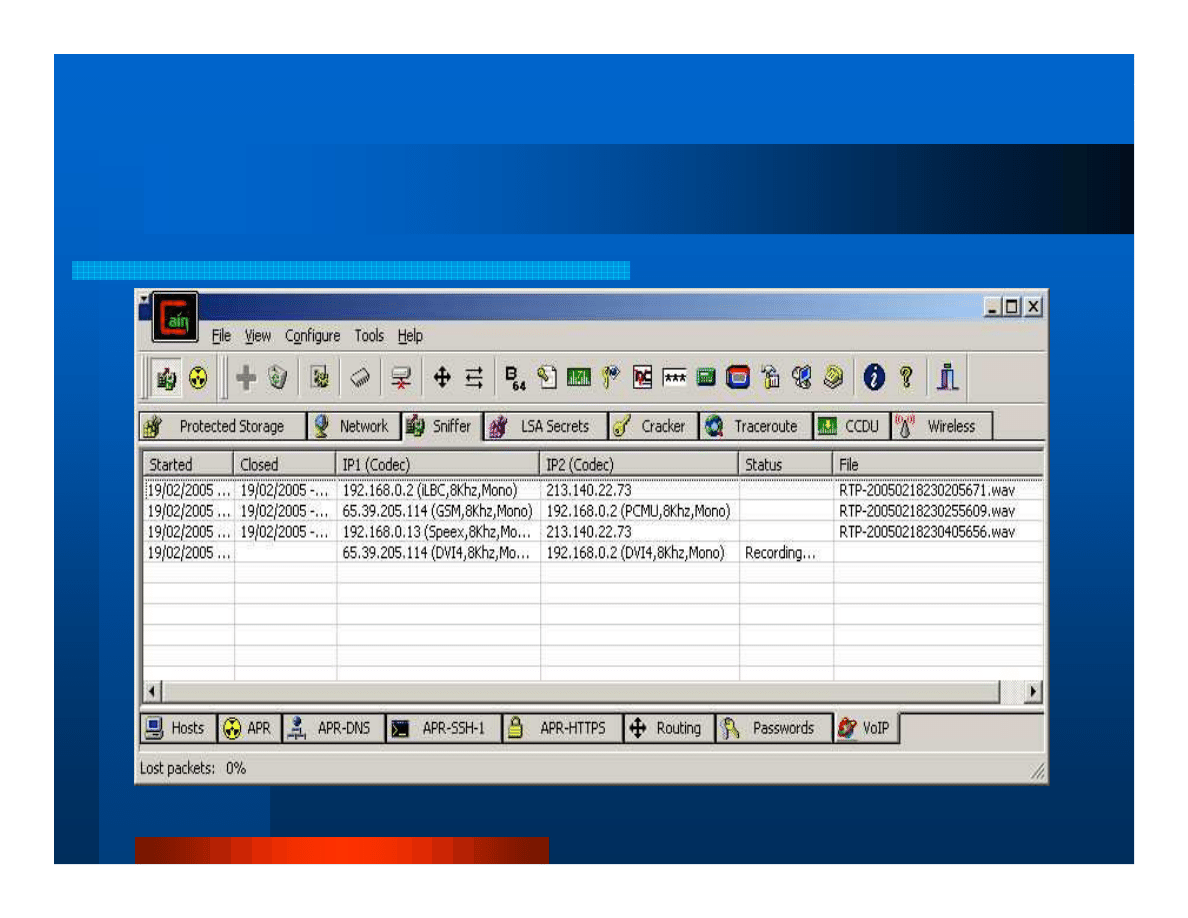
Task: Click the yellow question mark Help icon
Action: click(x=906, y=378)
